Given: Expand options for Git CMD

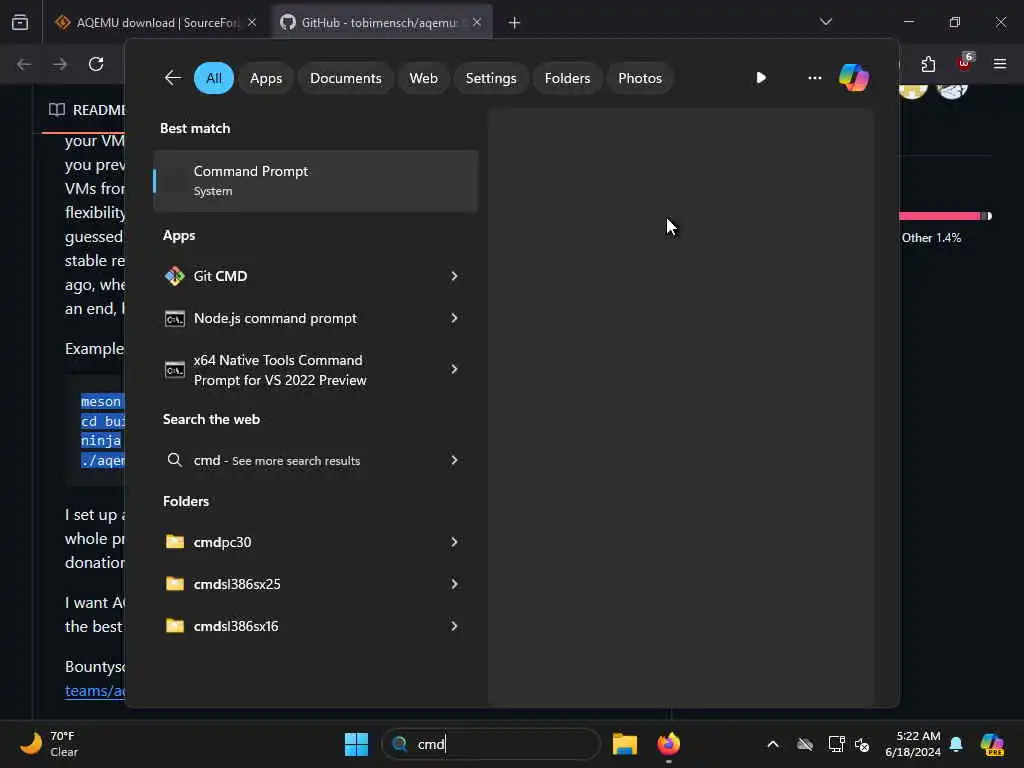Looking at the screenshot, I should [454, 276].
